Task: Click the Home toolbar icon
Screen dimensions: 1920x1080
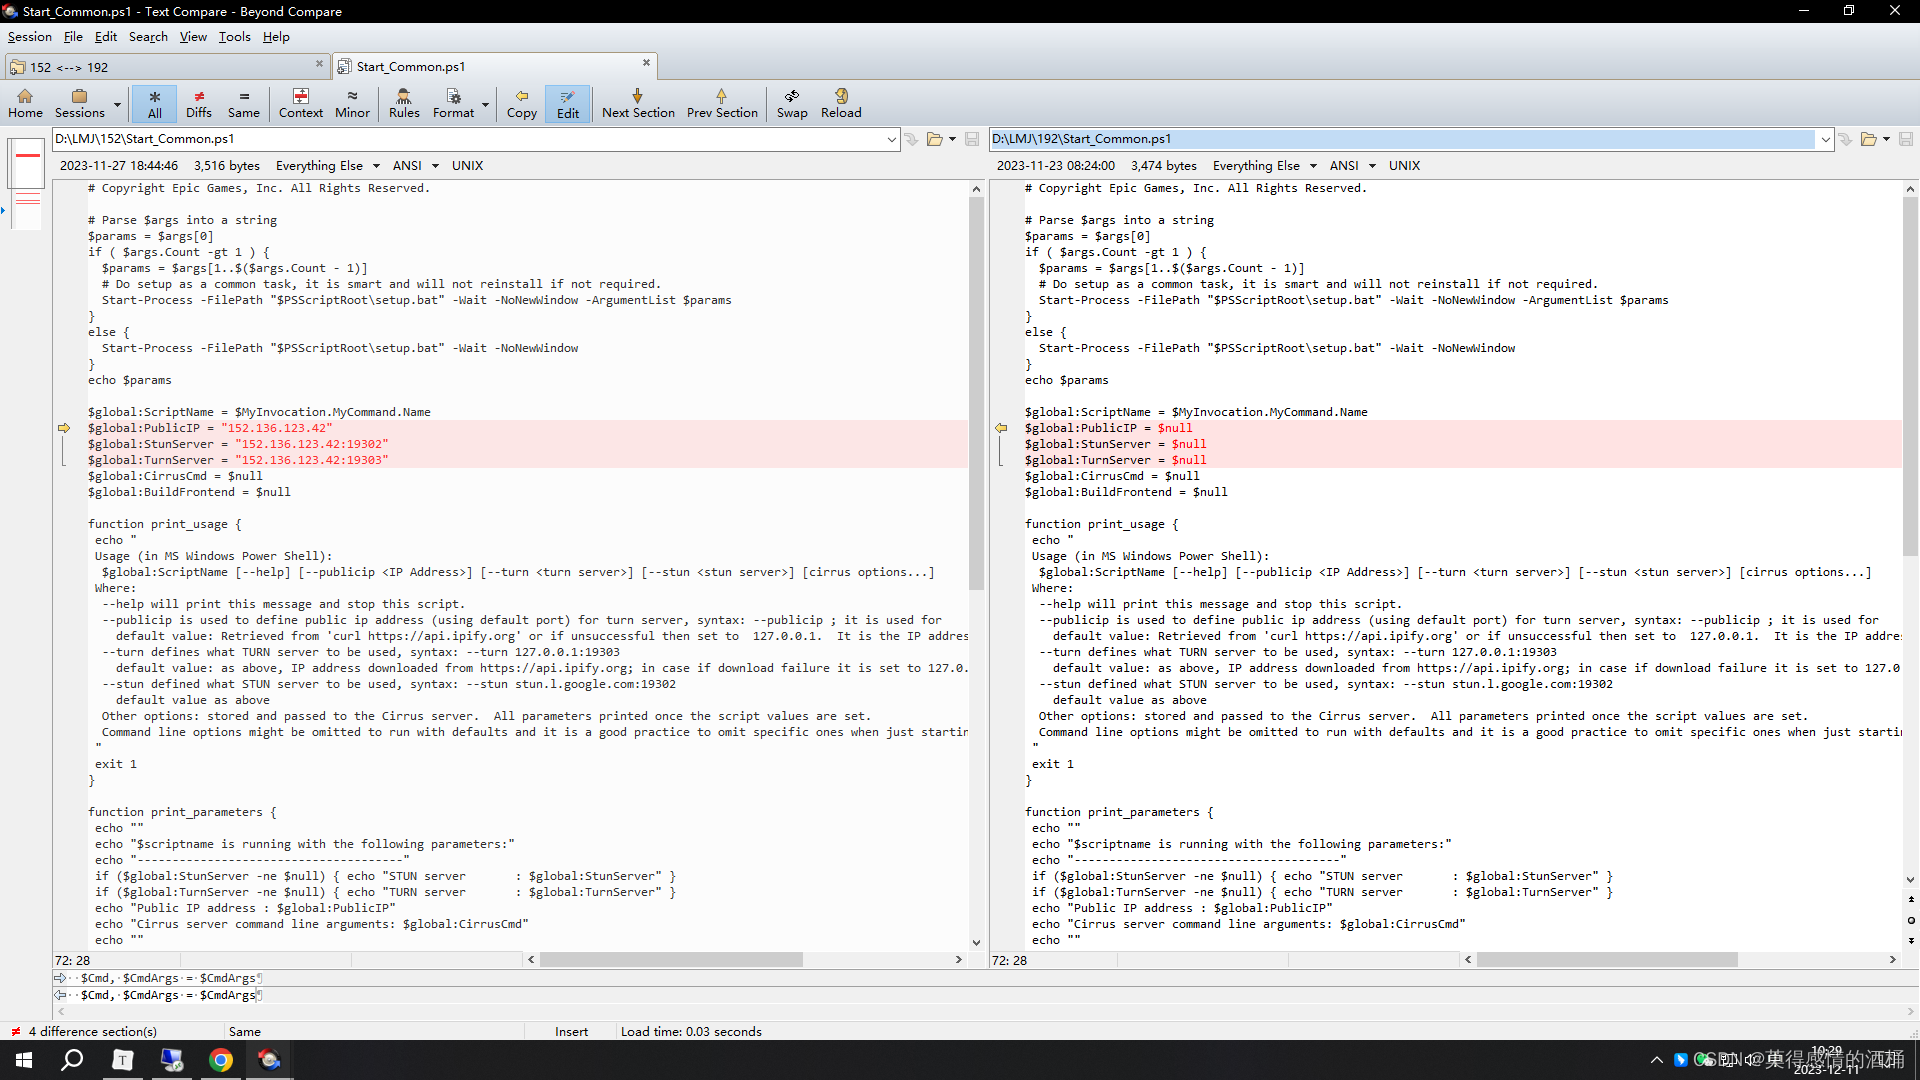Action: [25, 103]
